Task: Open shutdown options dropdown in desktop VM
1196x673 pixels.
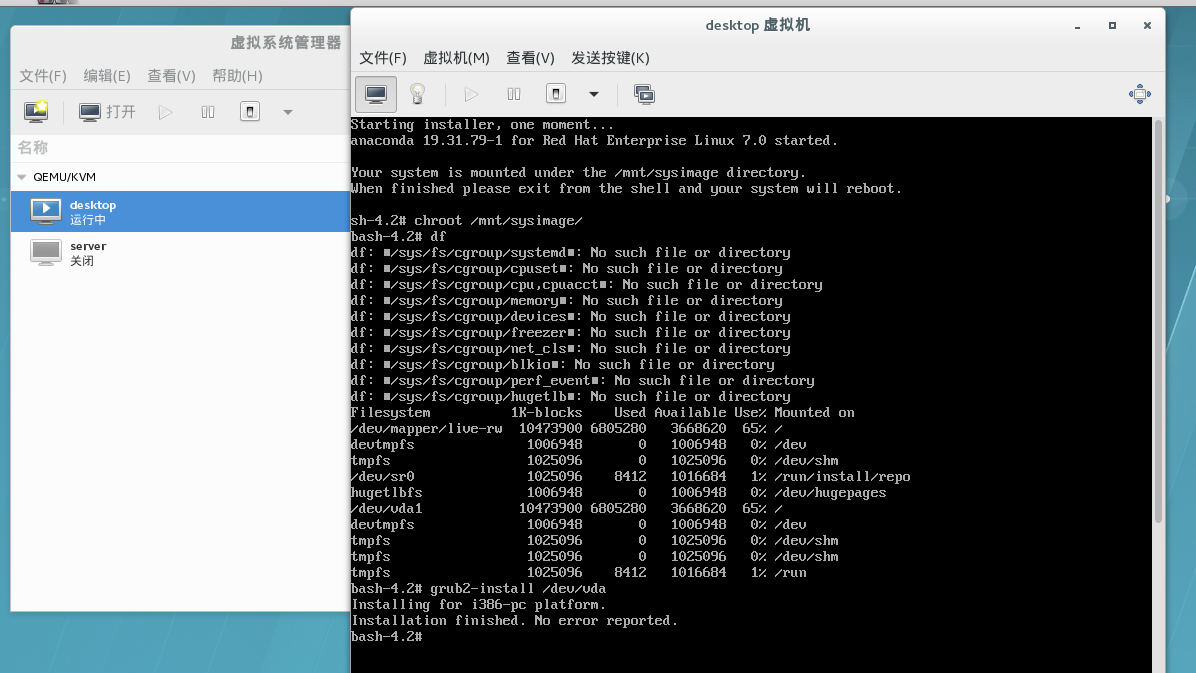Action: click(593, 95)
